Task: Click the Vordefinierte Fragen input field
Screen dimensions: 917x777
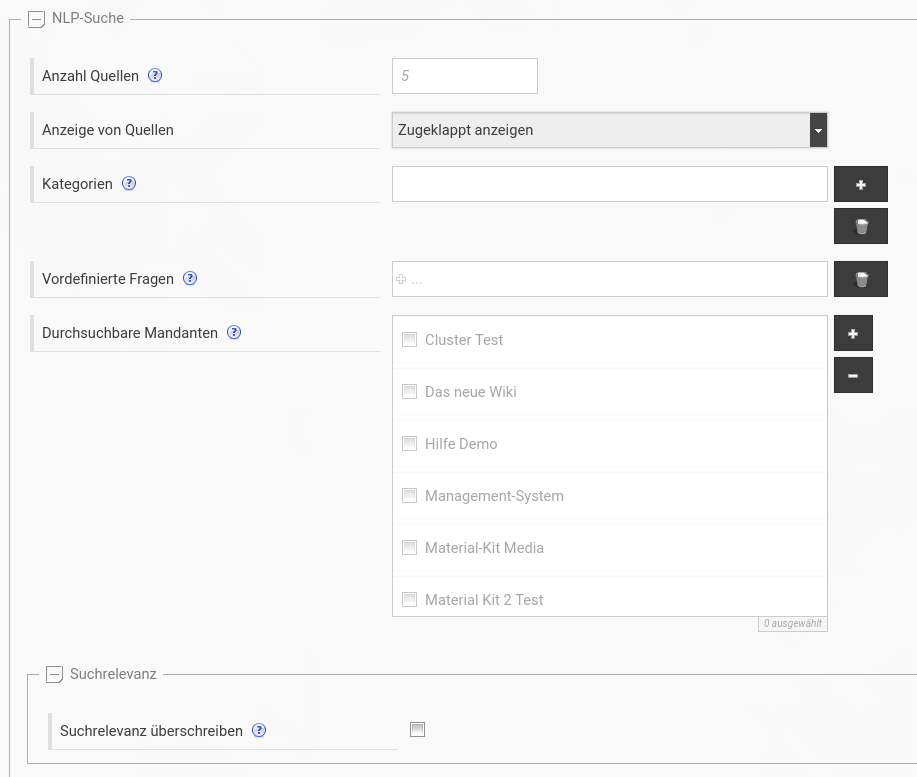Action: pos(609,279)
